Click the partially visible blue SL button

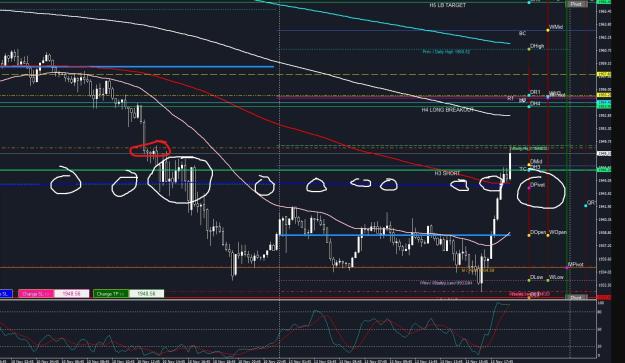(x=6, y=294)
